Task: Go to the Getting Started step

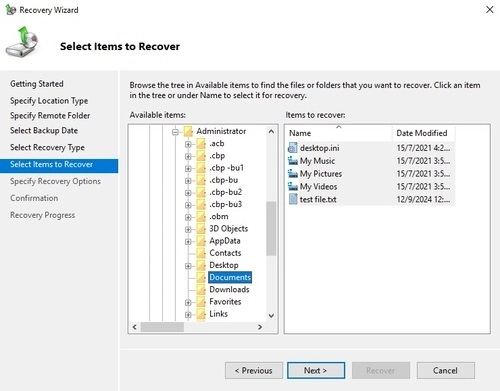Action: 37,84
